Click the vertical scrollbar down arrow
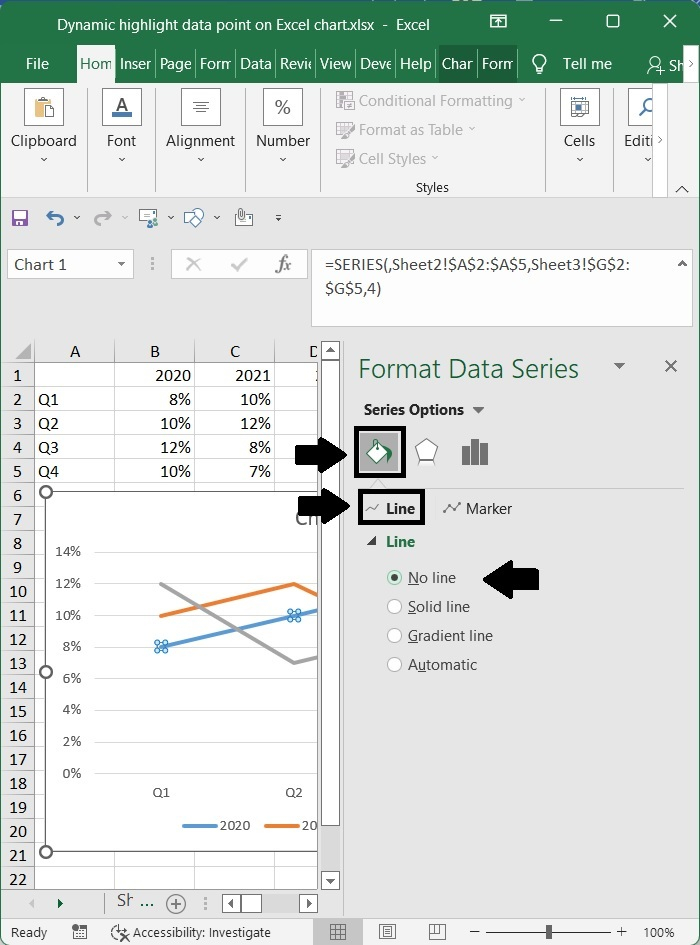The width and height of the screenshot is (700, 945). coord(330,881)
